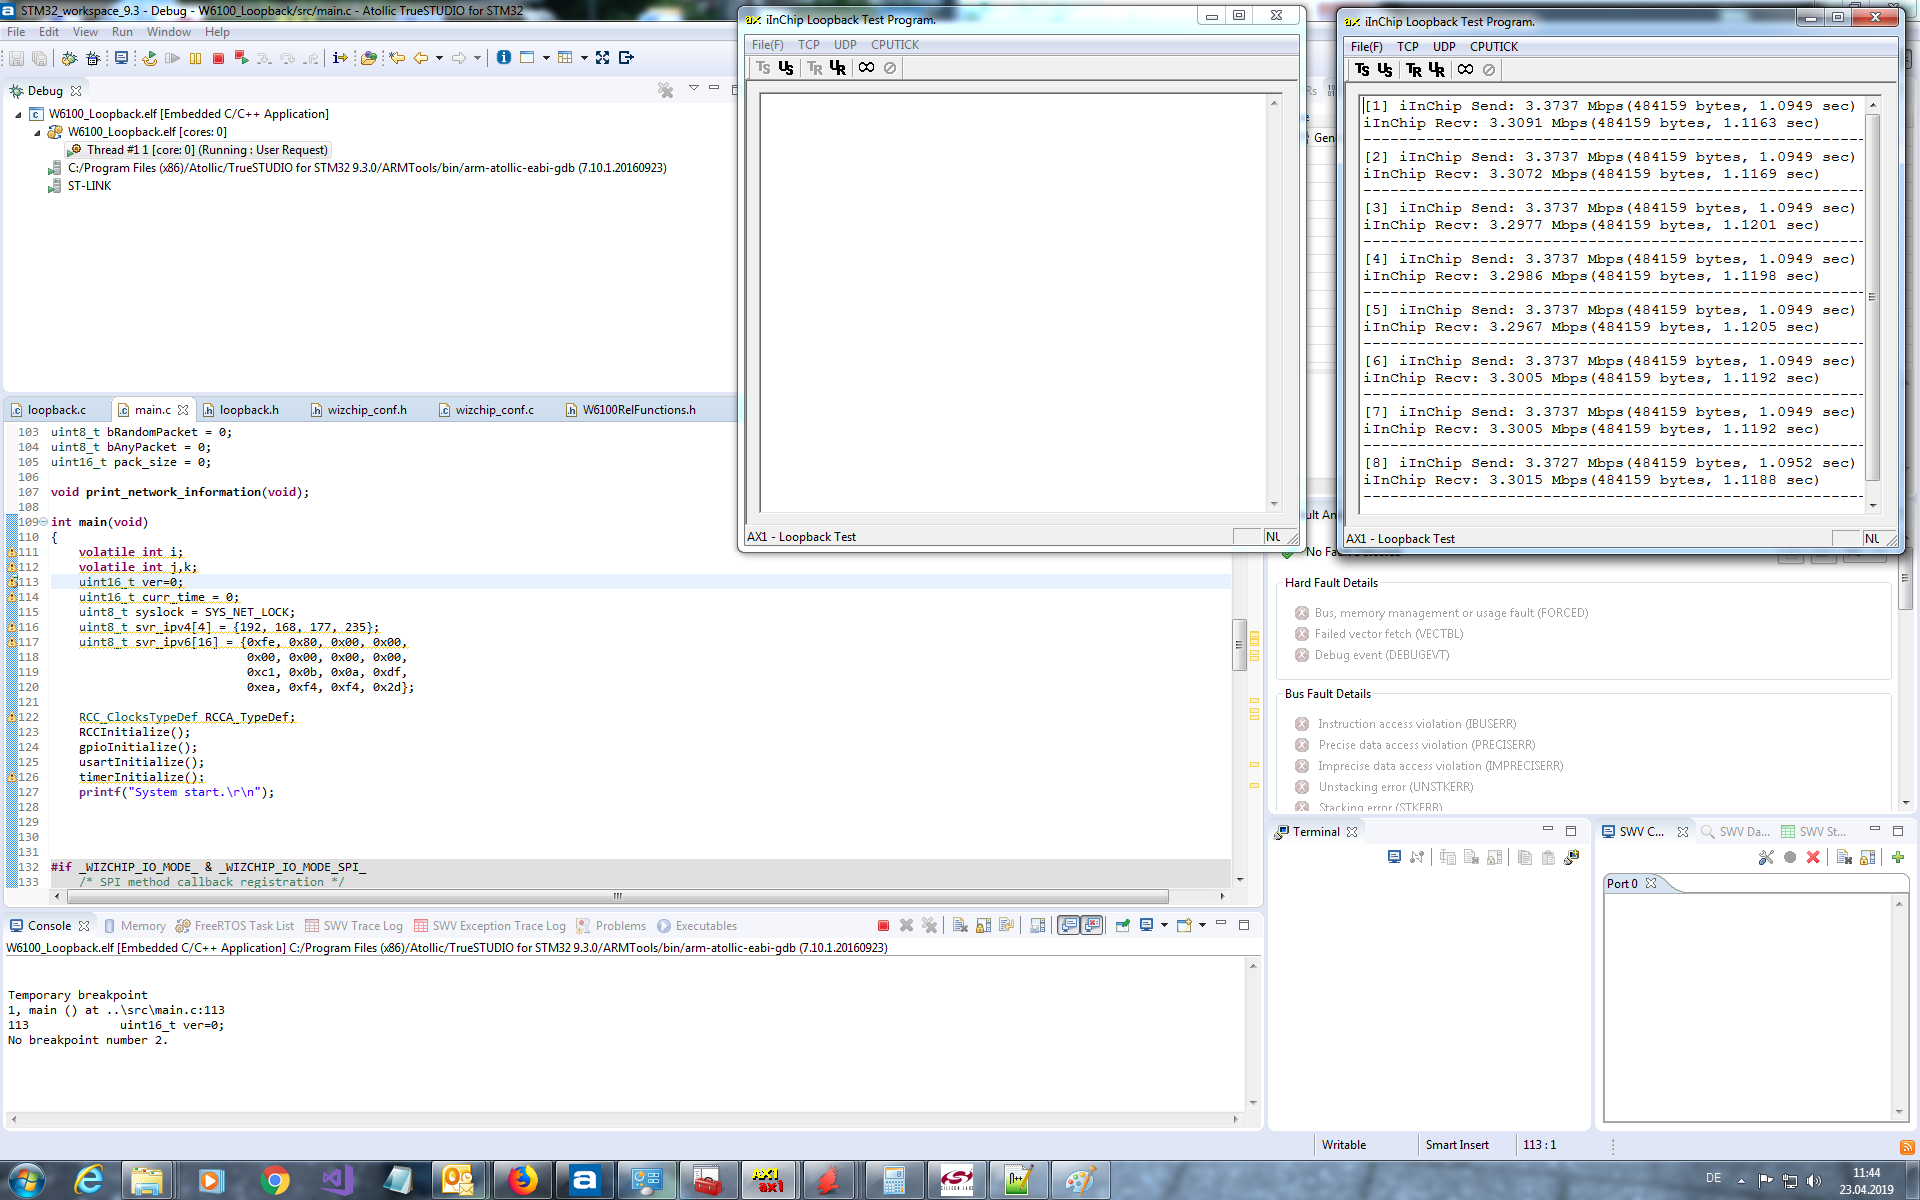Close the main.c editor tab
1920x1200 pixels.
pyautogui.click(x=183, y=410)
